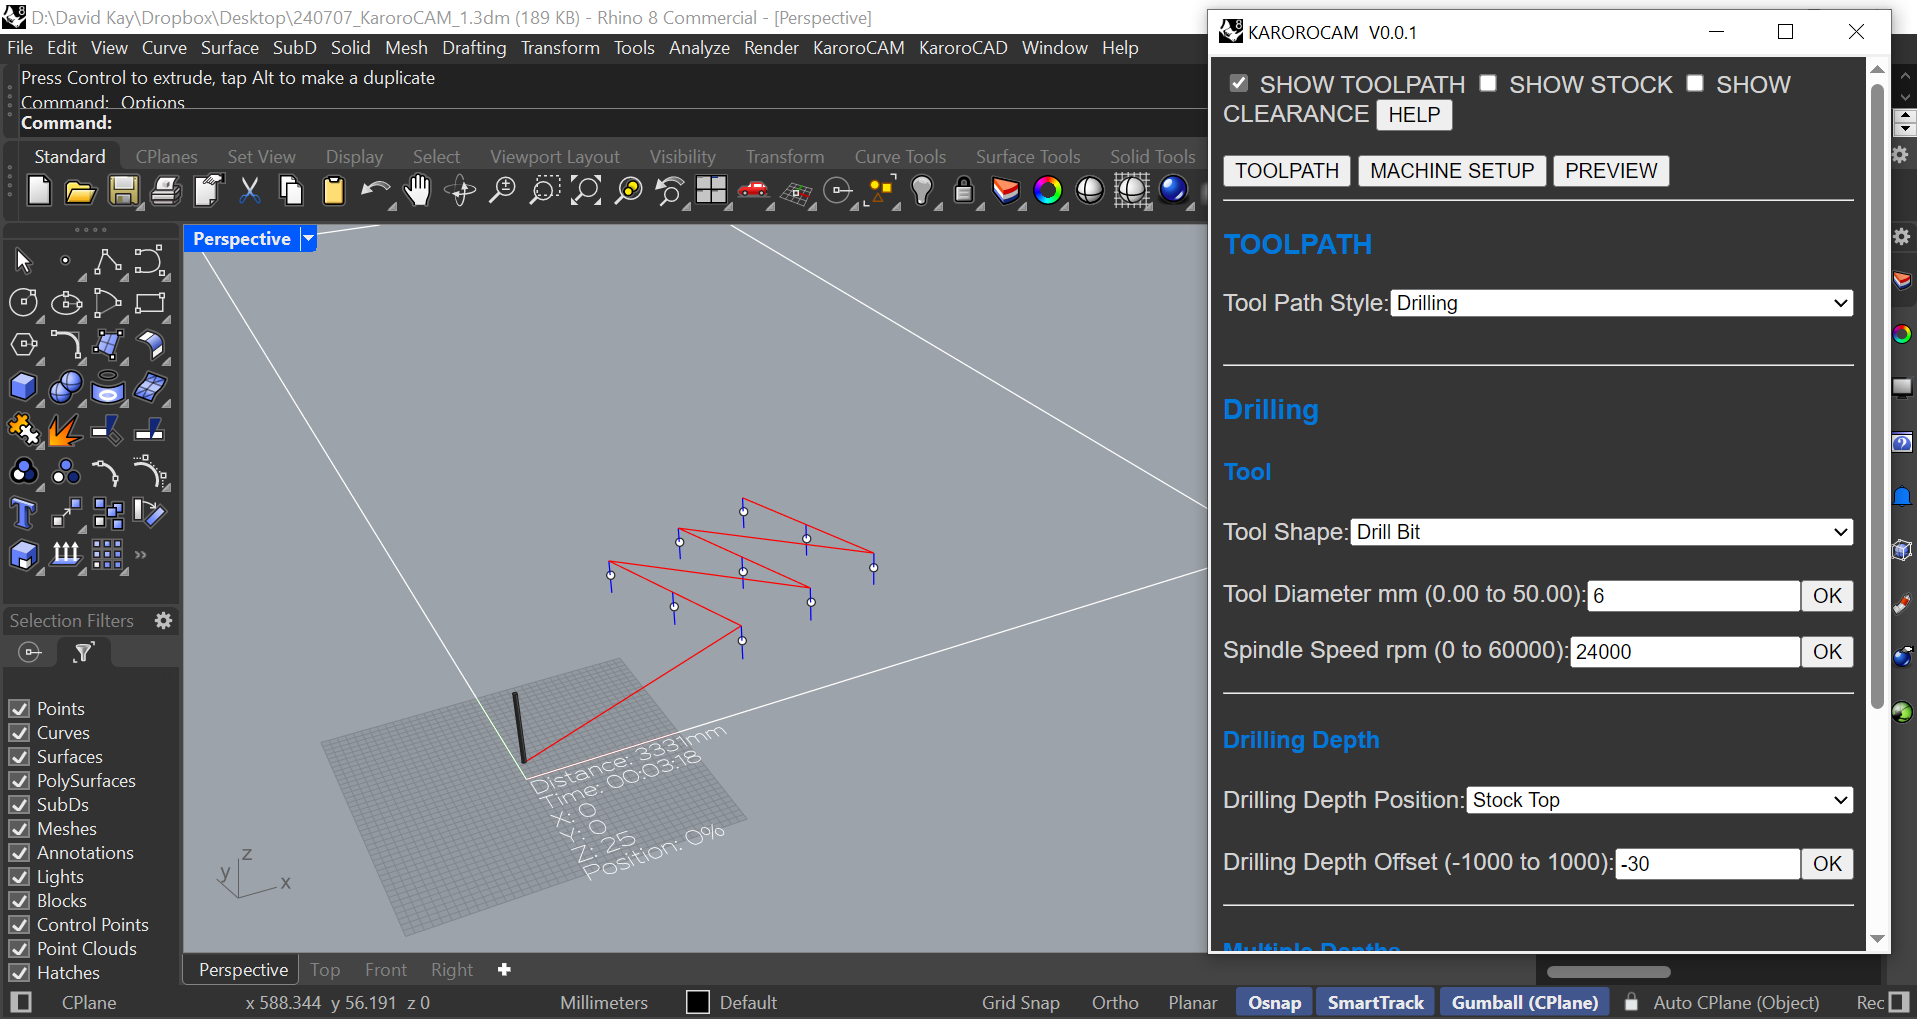Image resolution: width=1917 pixels, height=1019 pixels.
Task: Click the MACHINE SETUP button
Action: click(x=1452, y=171)
